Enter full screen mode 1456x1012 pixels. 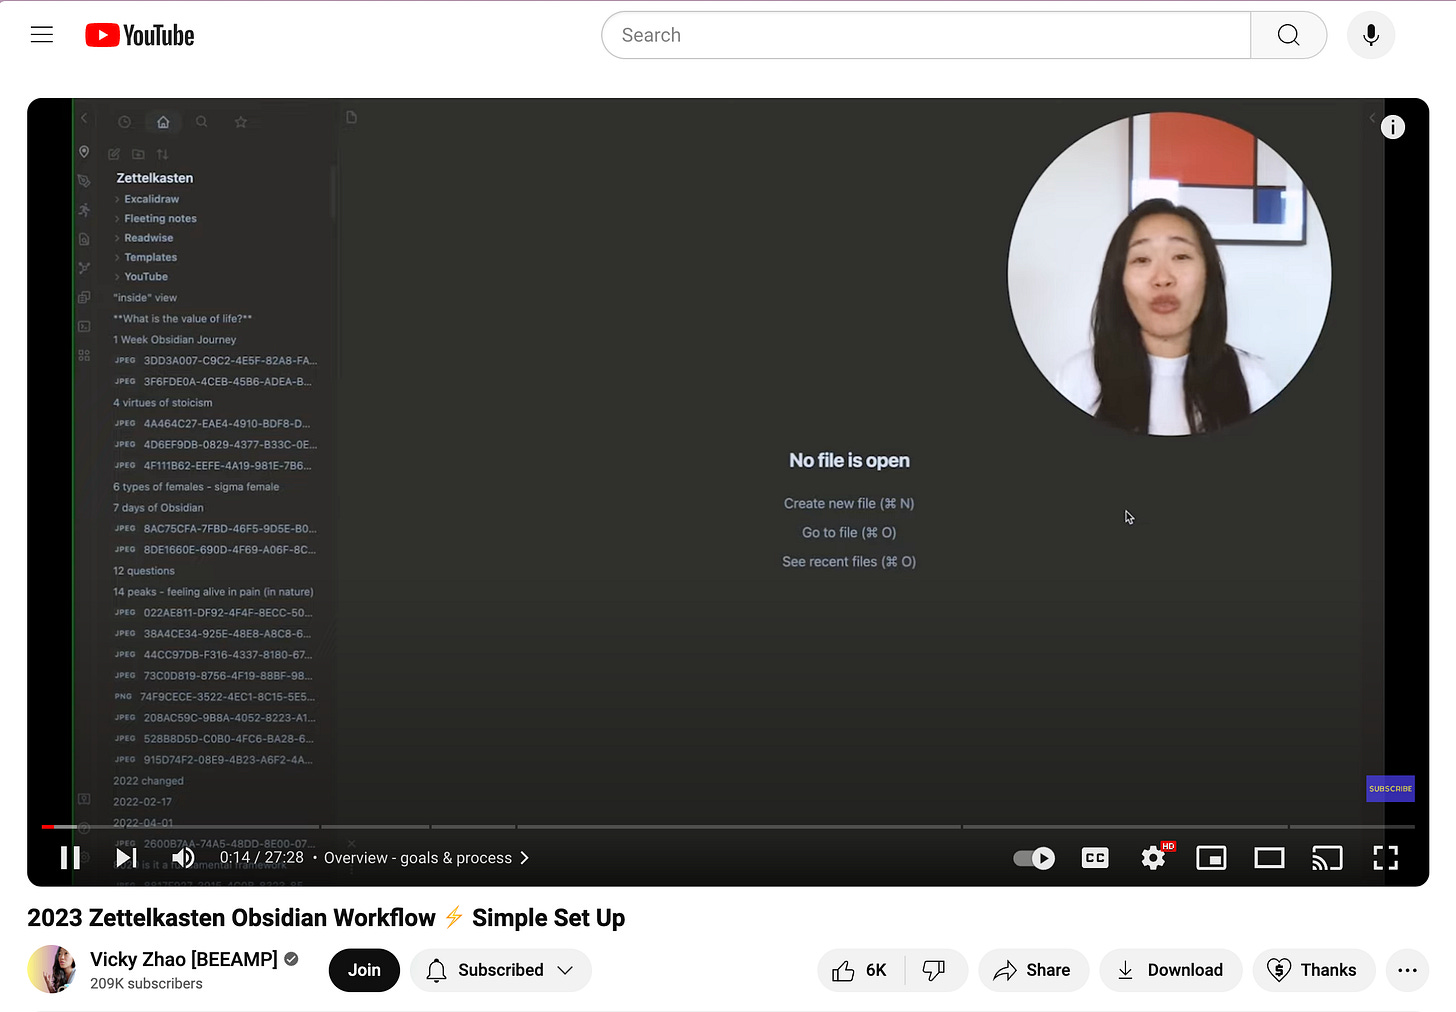coord(1385,858)
